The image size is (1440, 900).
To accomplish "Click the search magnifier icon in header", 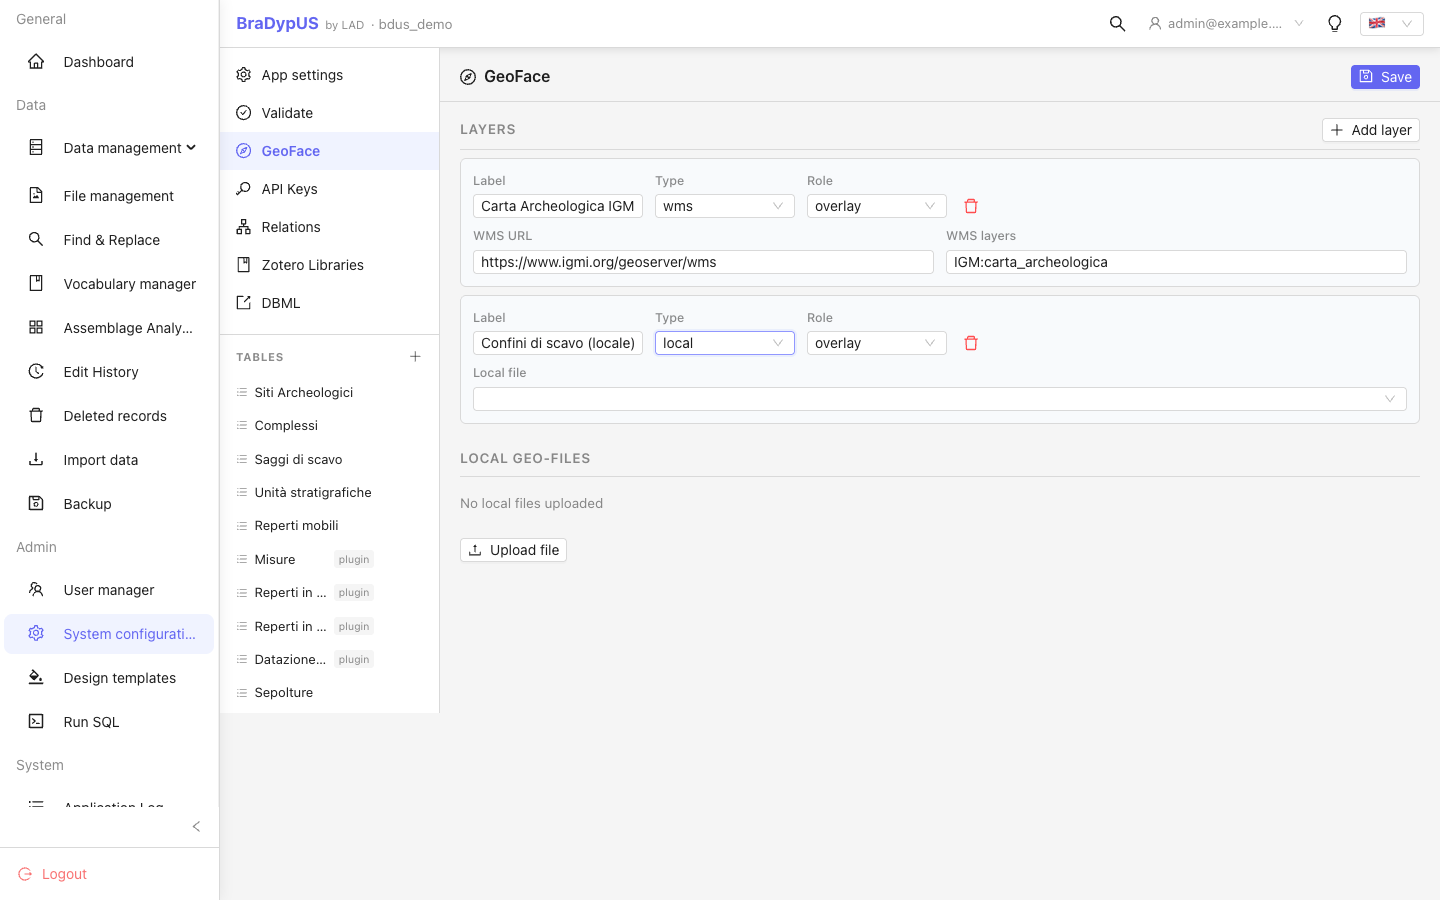I will click(x=1117, y=24).
